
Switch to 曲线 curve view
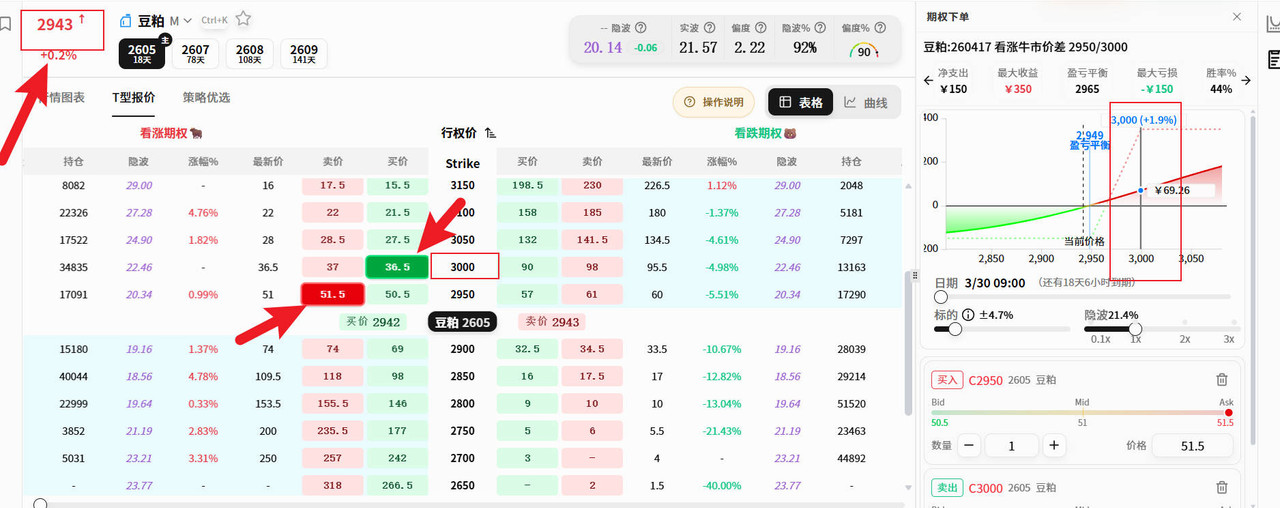click(866, 102)
